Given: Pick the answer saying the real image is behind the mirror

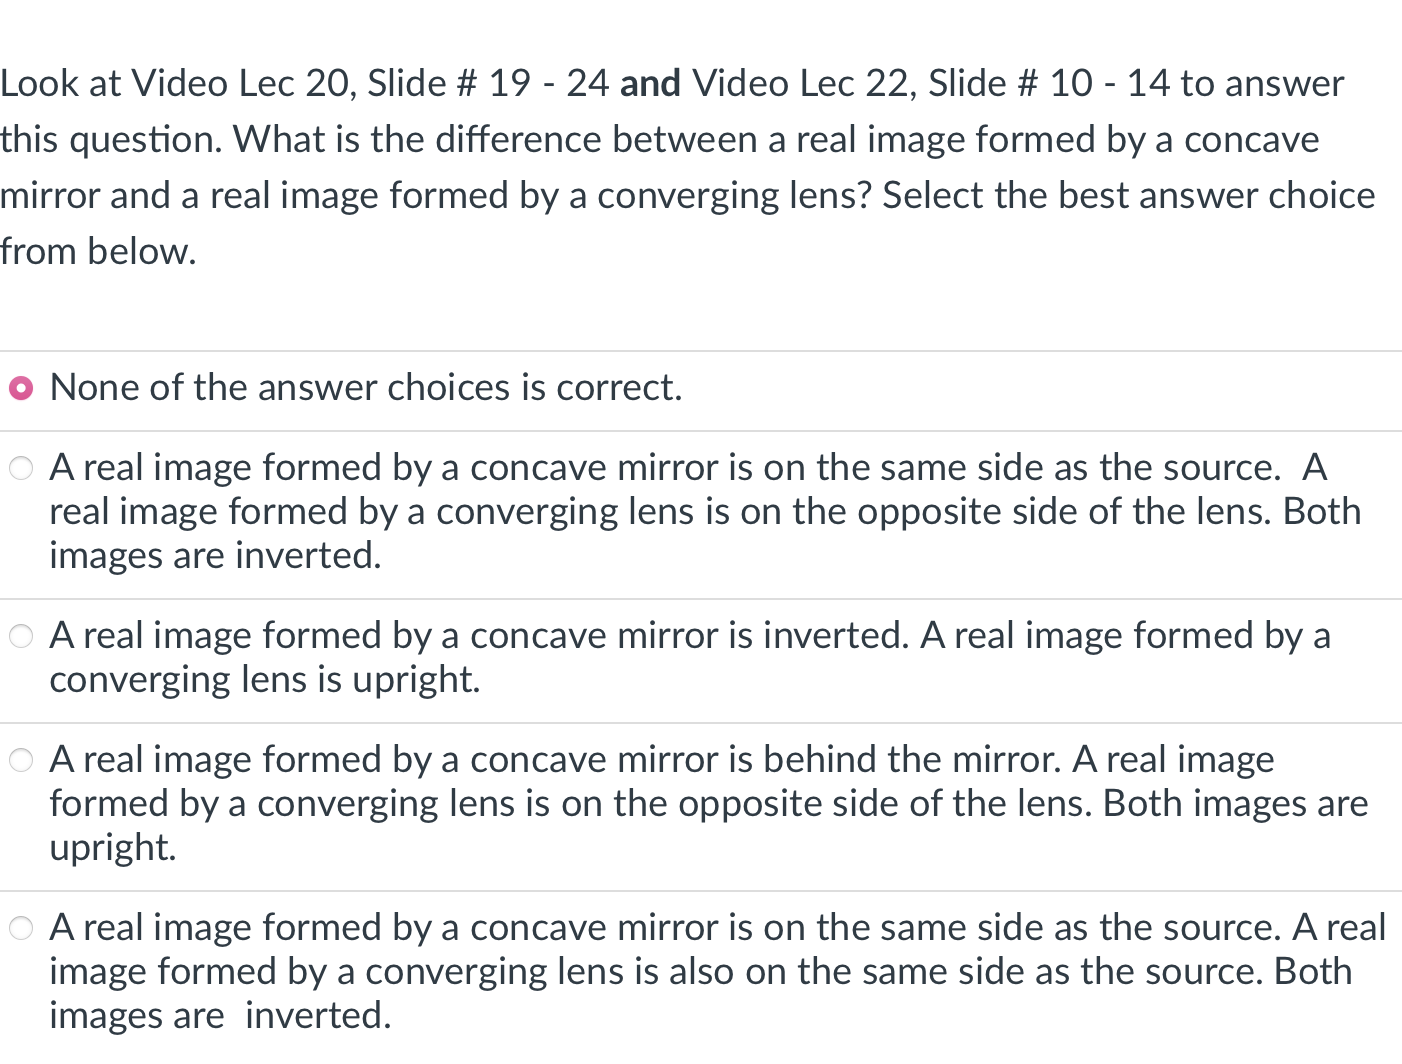Looking at the screenshot, I should 21,760.
